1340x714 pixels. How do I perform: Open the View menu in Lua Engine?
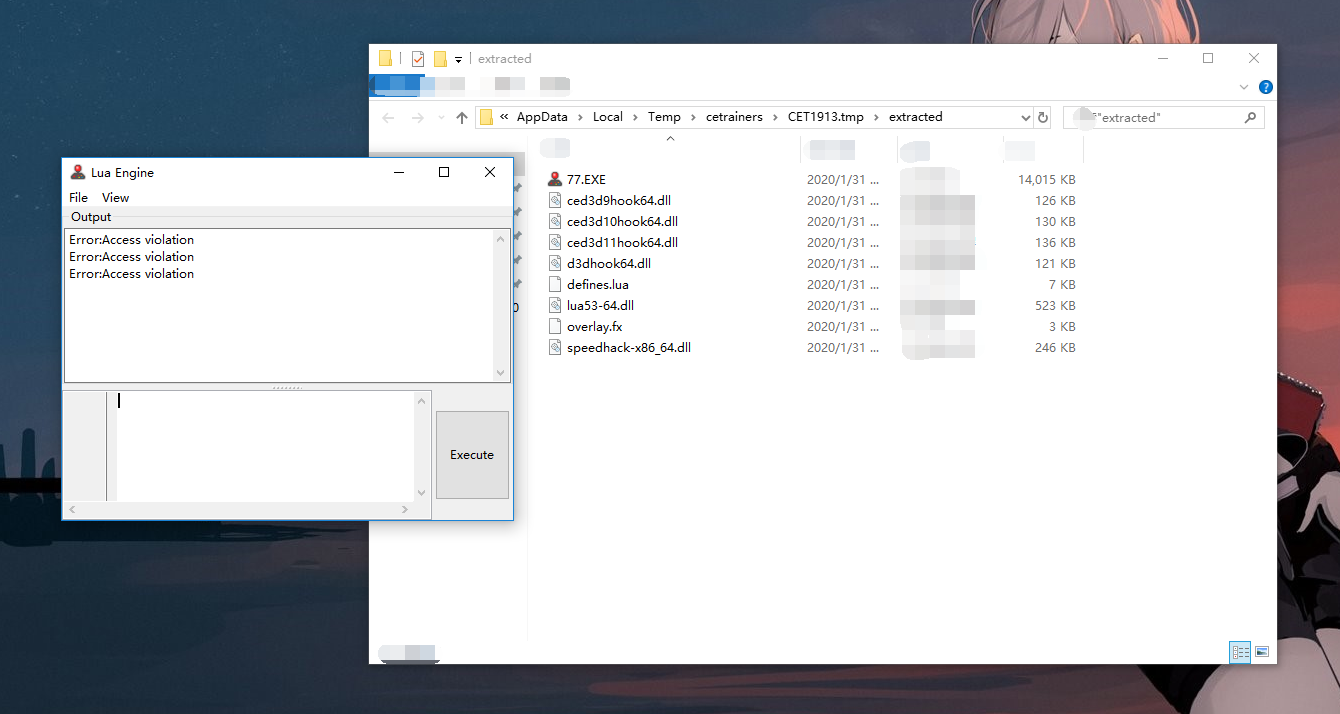pos(115,197)
